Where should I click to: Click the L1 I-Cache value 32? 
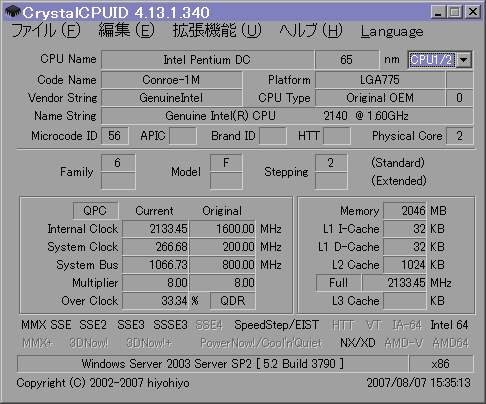[x=405, y=229]
